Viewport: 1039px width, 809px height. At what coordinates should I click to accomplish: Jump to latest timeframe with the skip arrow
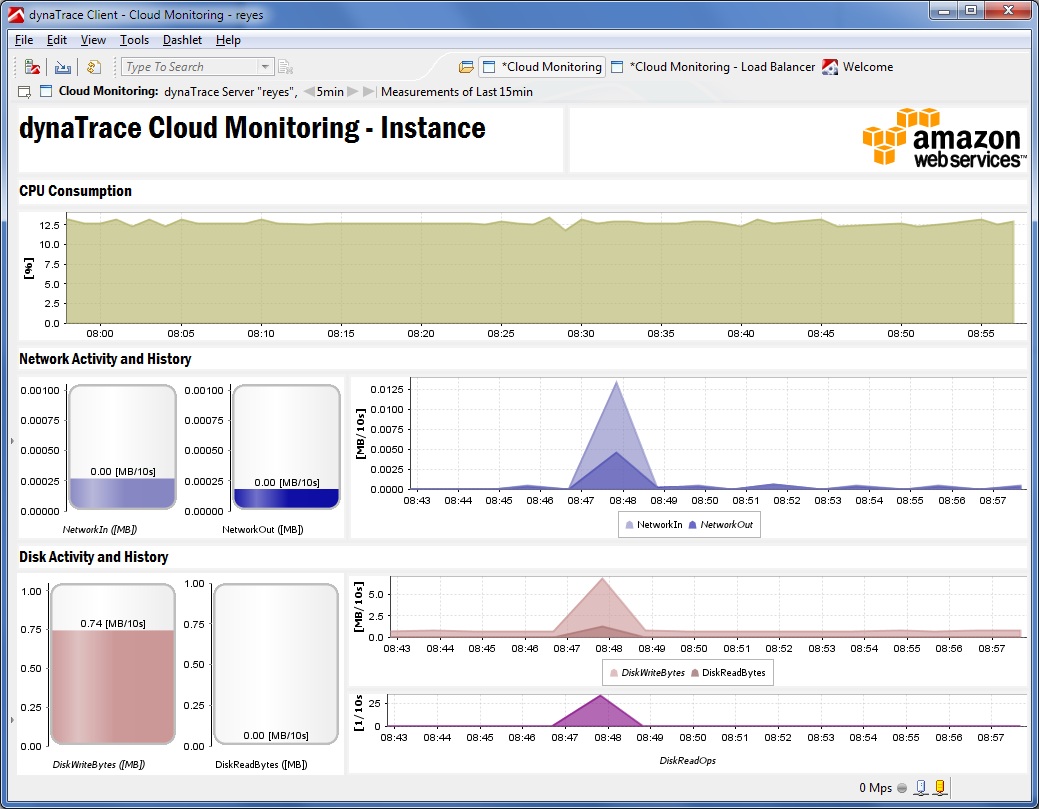click(x=369, y=91)
